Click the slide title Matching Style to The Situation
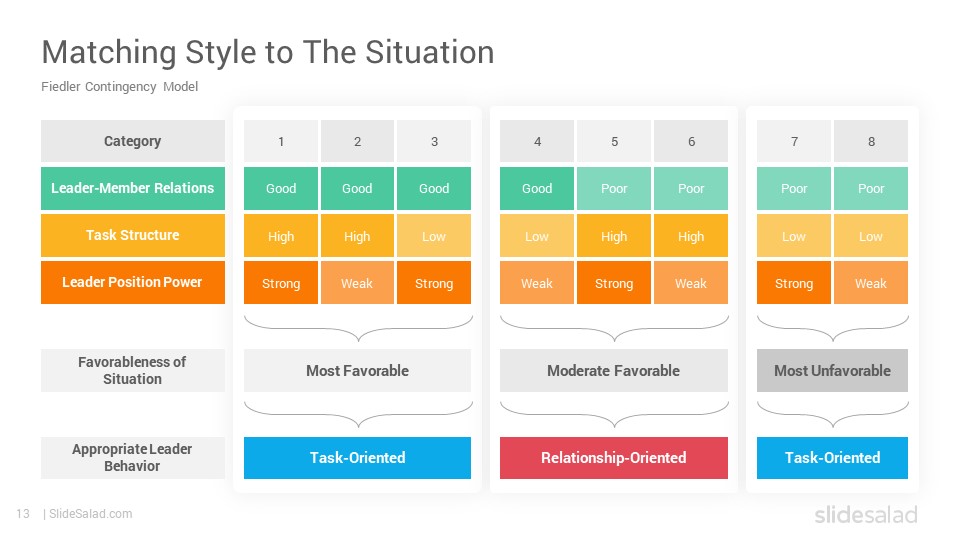This screenshot has width=960, height=540. pyautogui.click(x=268, y=52)
